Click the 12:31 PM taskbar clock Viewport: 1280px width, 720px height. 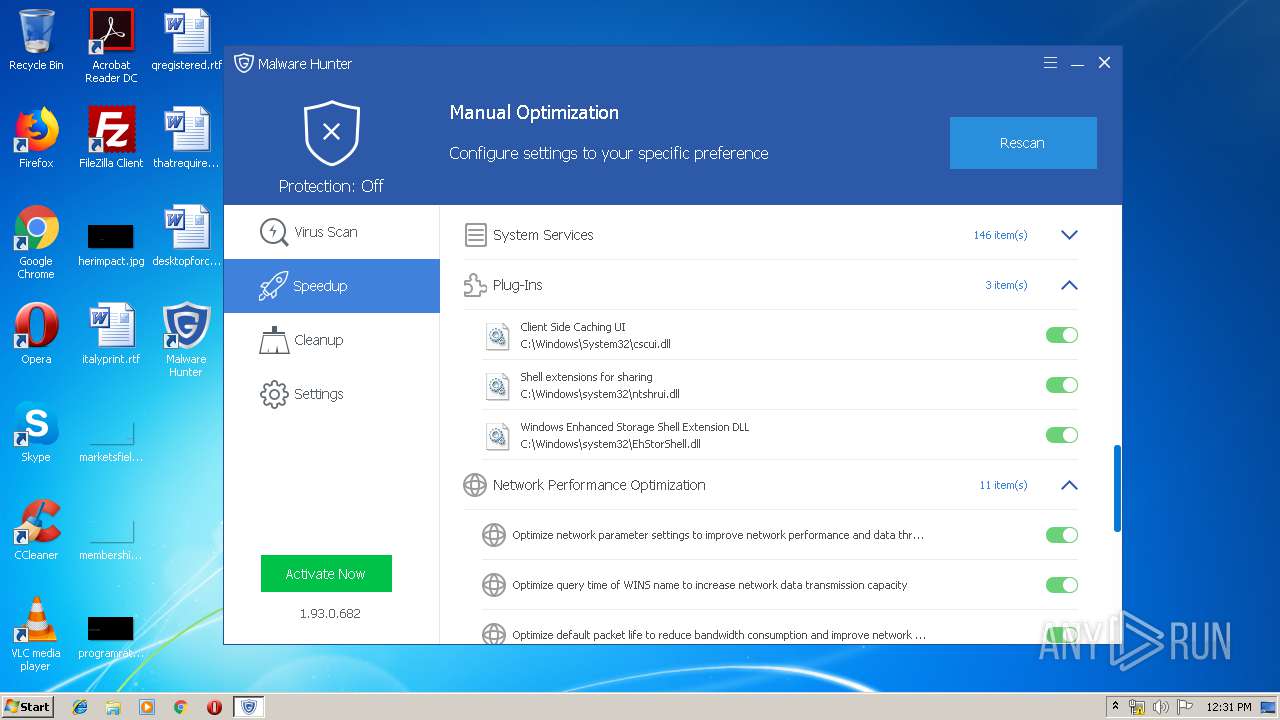tap(1230, 707)
